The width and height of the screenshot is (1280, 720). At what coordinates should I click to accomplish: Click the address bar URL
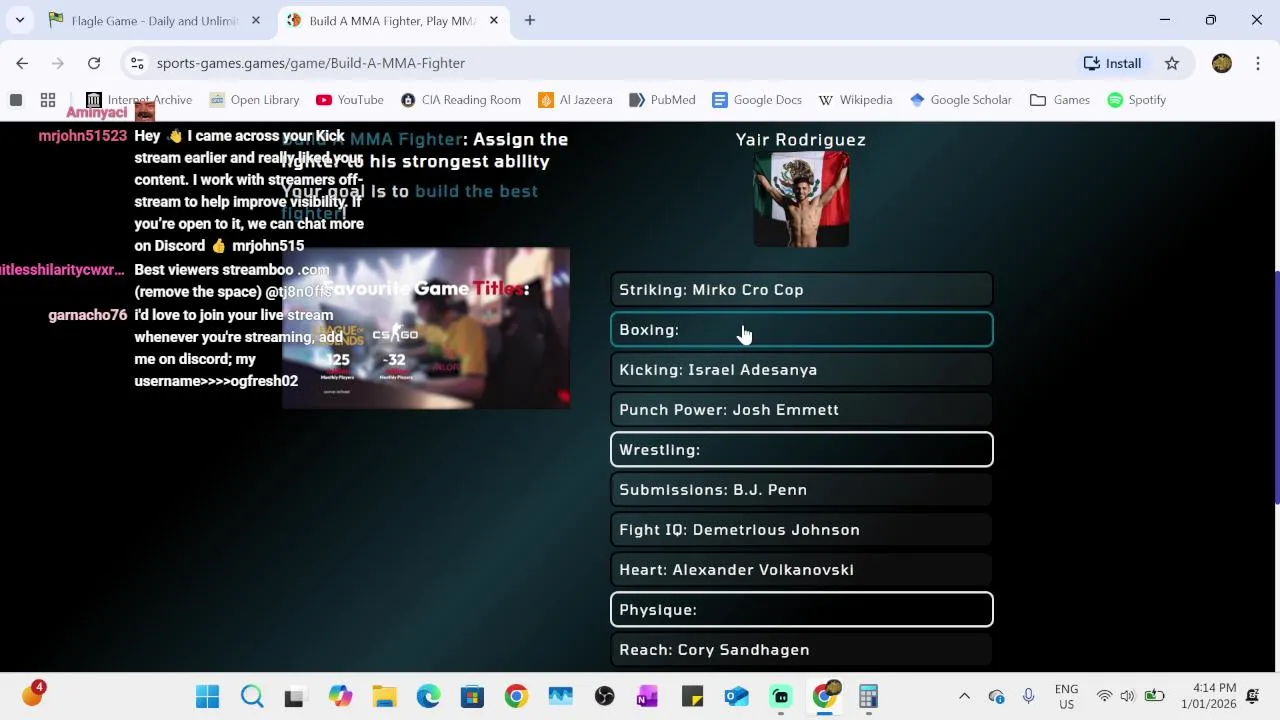coord(311,63)
